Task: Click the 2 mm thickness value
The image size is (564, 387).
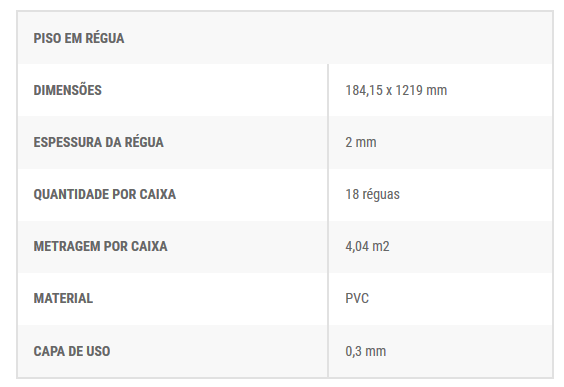Action: click(361, 142)
